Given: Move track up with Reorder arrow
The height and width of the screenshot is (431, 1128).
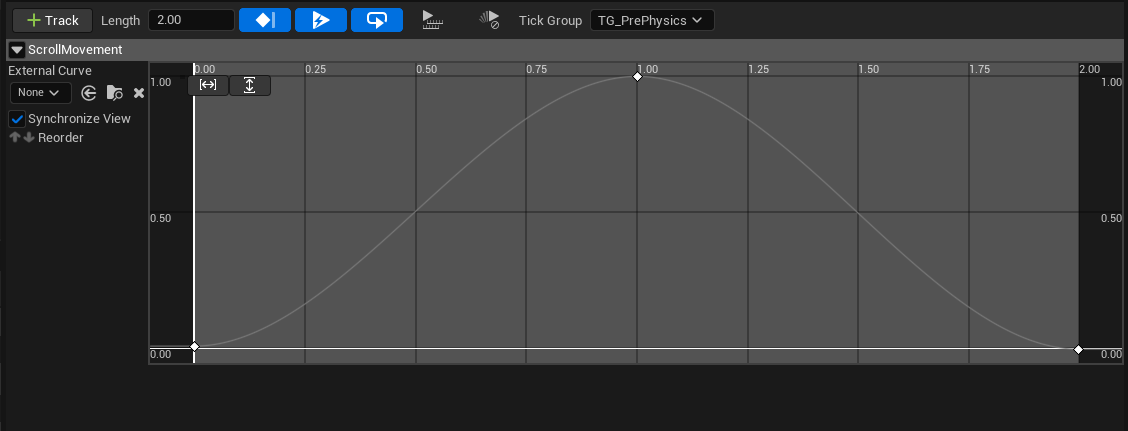Looking at the screenshot, I should [x=14, y=138].
